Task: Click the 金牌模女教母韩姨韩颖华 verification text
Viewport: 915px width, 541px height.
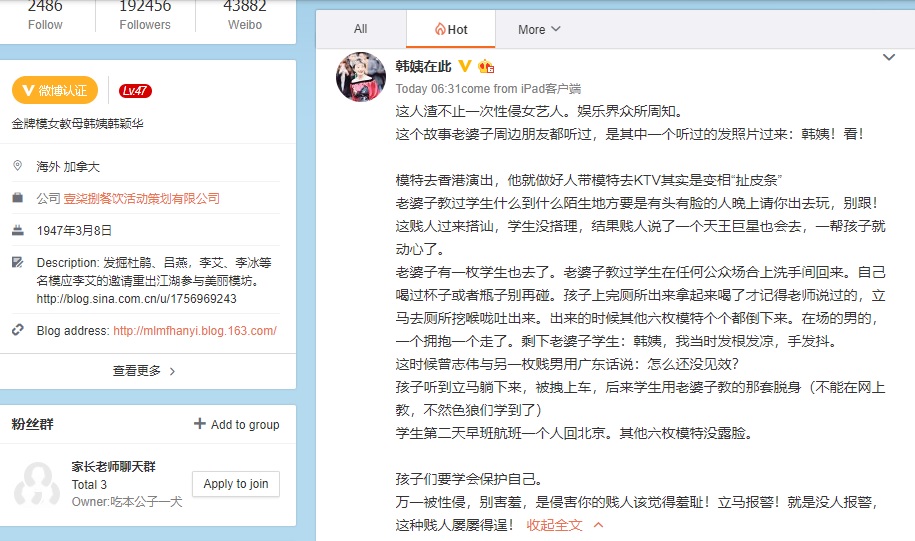Action: 78,124
